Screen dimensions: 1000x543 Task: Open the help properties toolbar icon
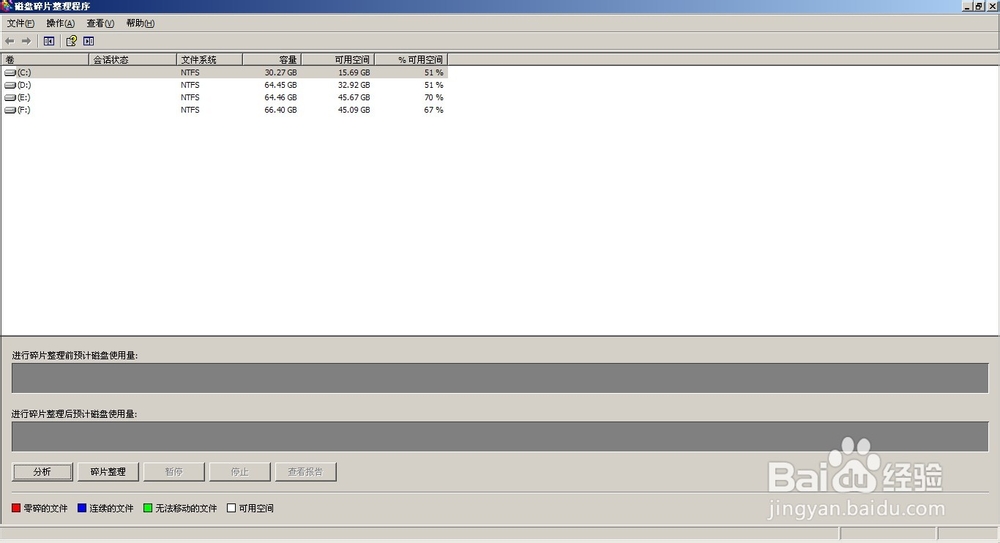tap(71, 41)
